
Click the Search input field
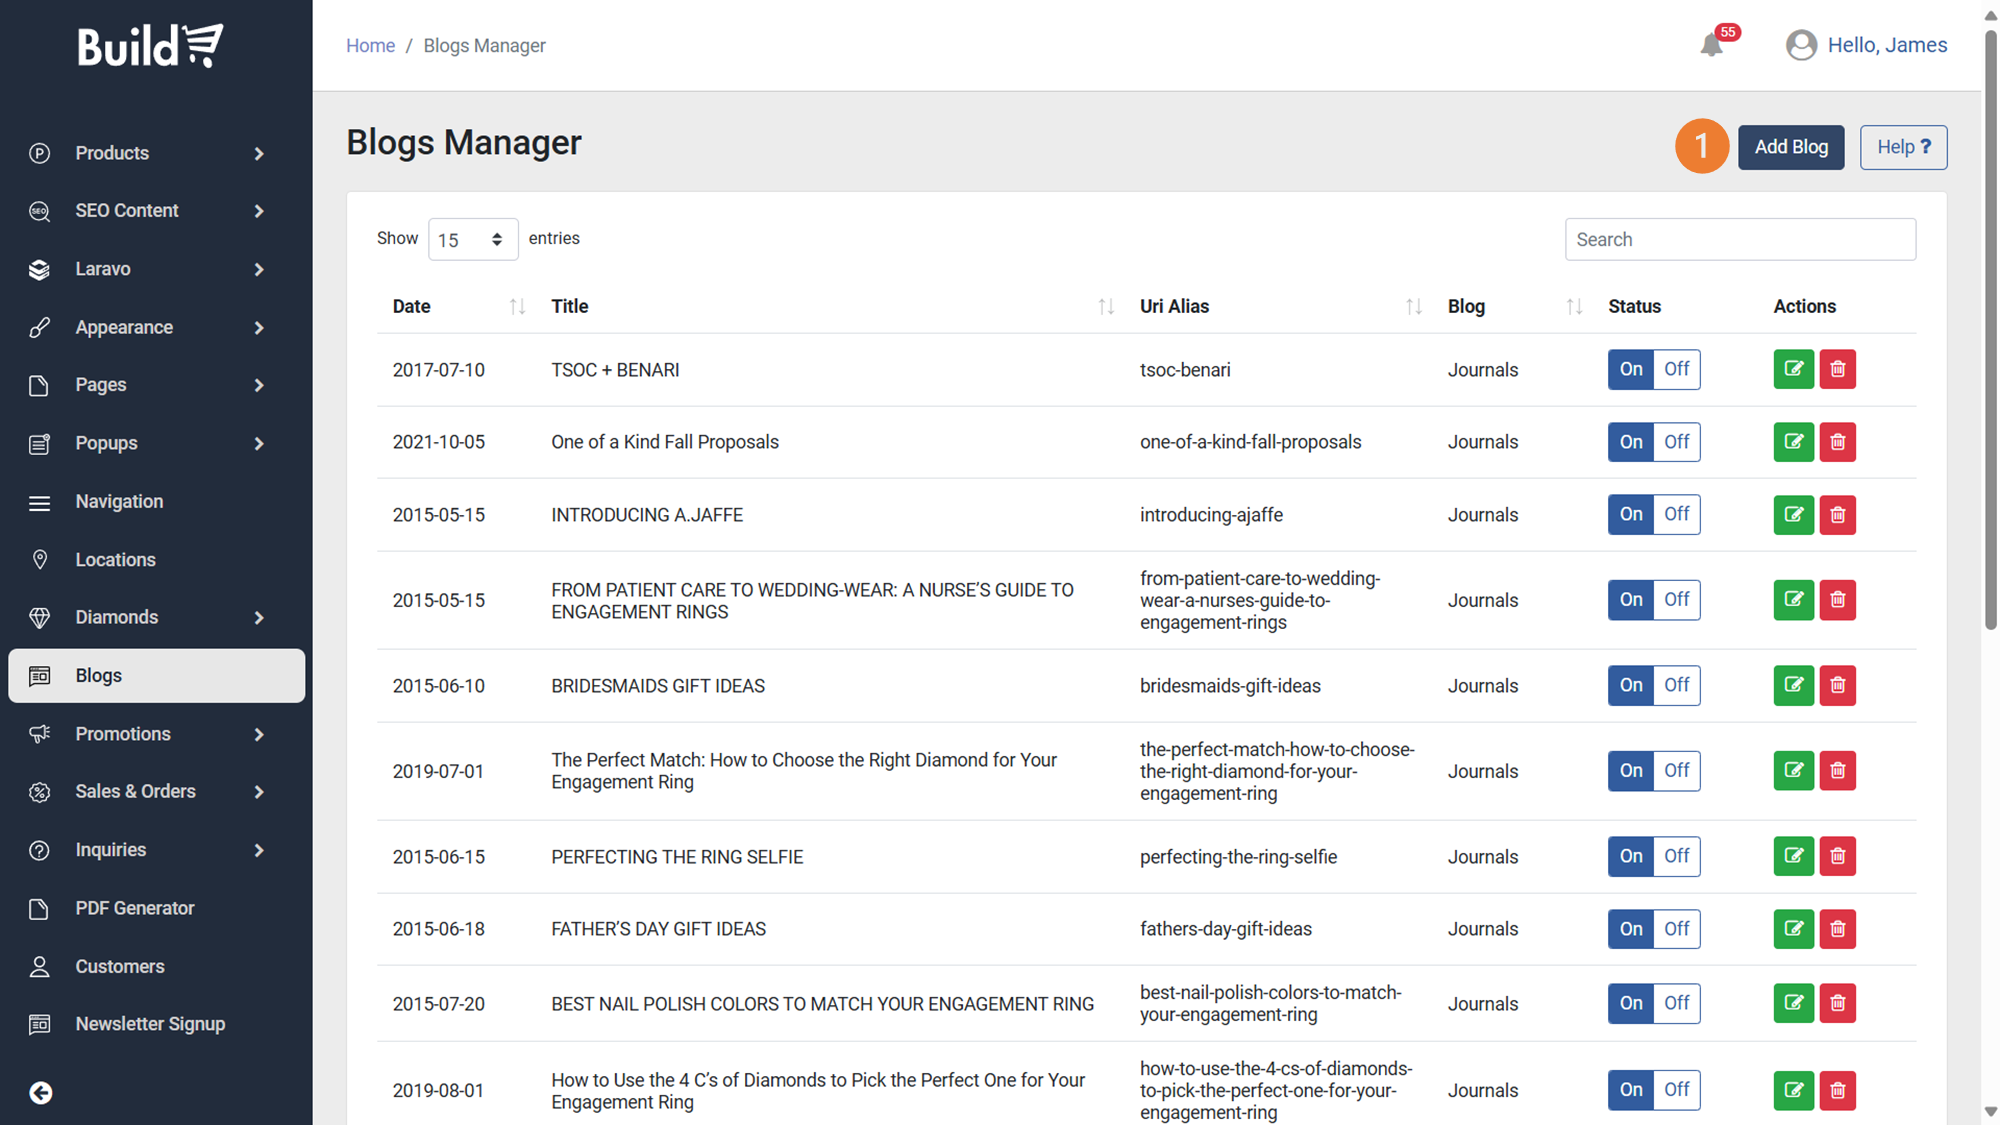(1739, 239)
